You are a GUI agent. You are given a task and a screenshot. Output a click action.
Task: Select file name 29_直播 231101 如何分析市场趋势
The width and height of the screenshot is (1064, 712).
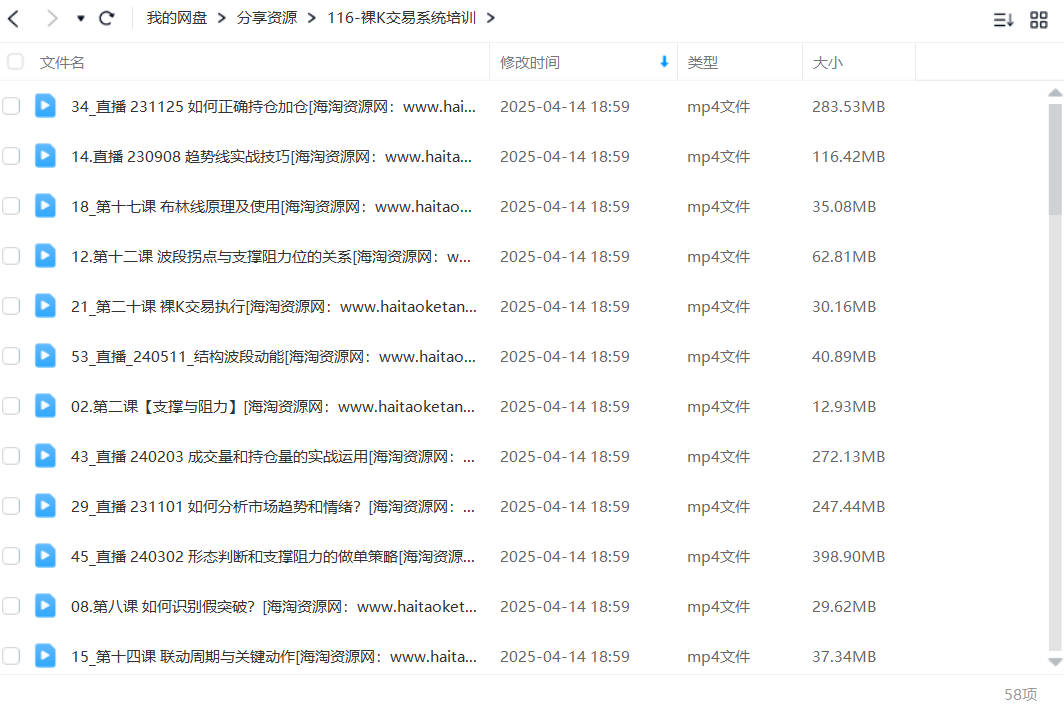tap(273, 506)
